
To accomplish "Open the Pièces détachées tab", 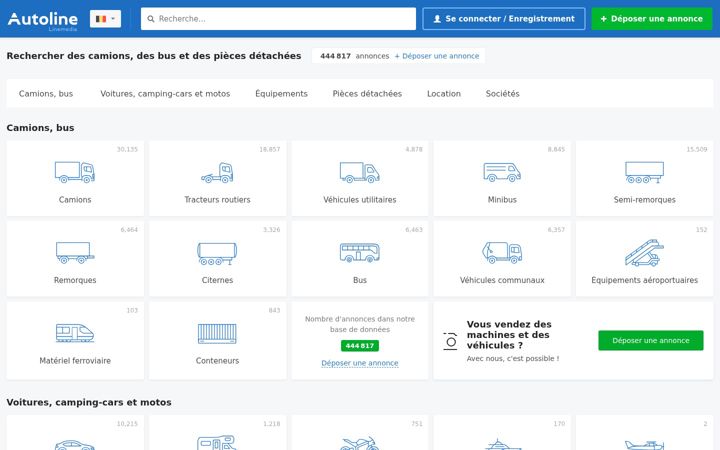I will coord(367,94).
